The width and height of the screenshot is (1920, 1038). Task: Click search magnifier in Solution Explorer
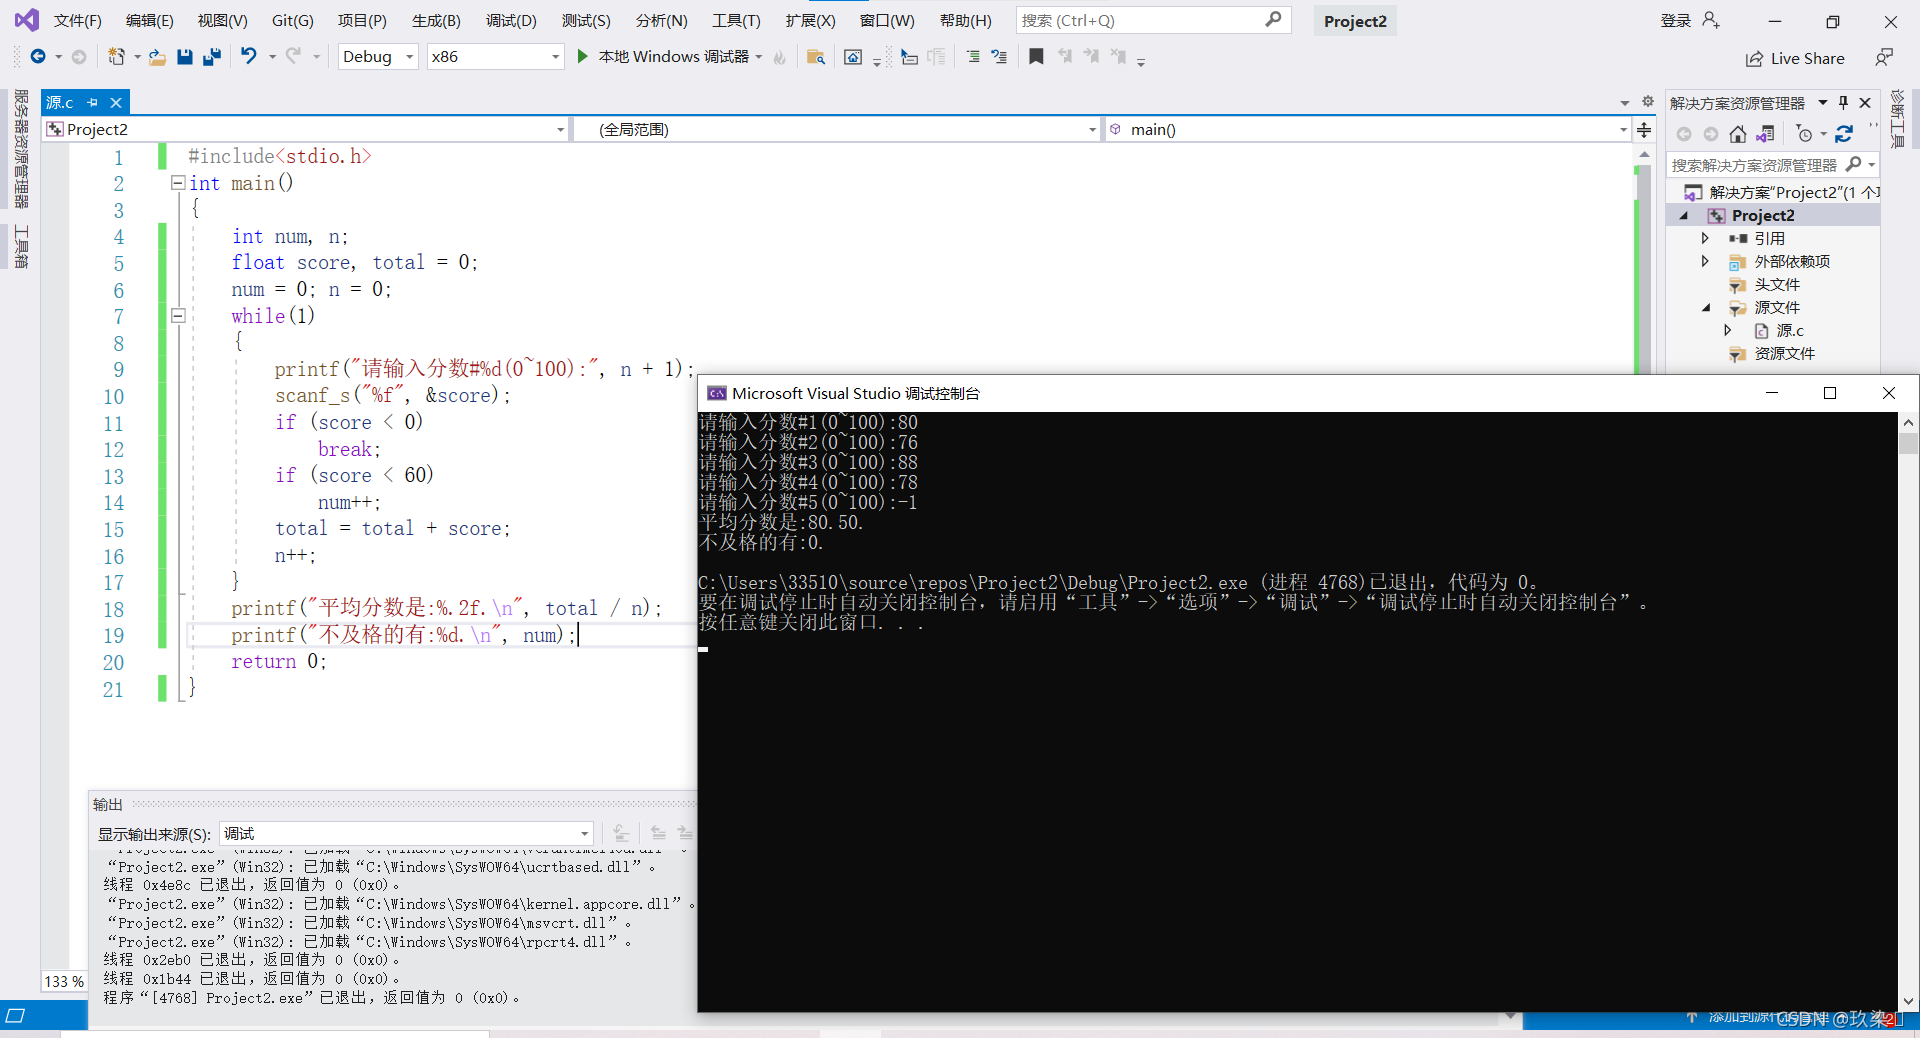pyautogui.click(x=1853, y=164)
